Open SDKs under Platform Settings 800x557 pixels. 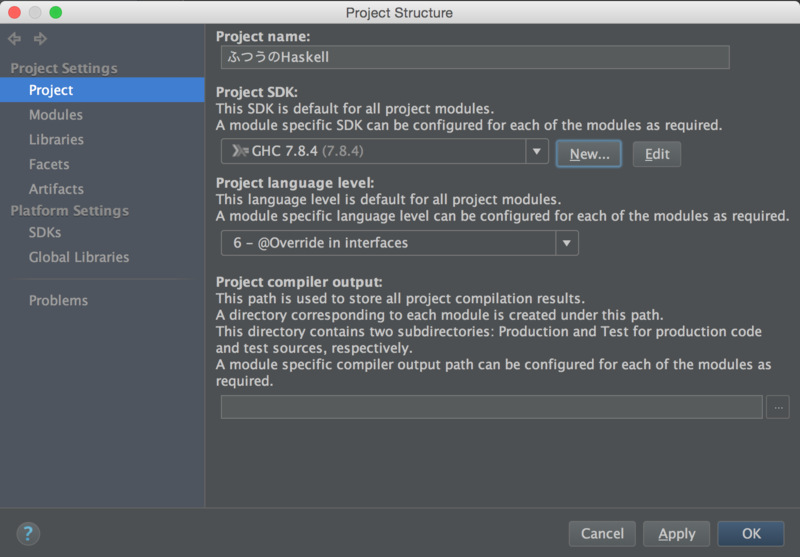coord(45,233)
